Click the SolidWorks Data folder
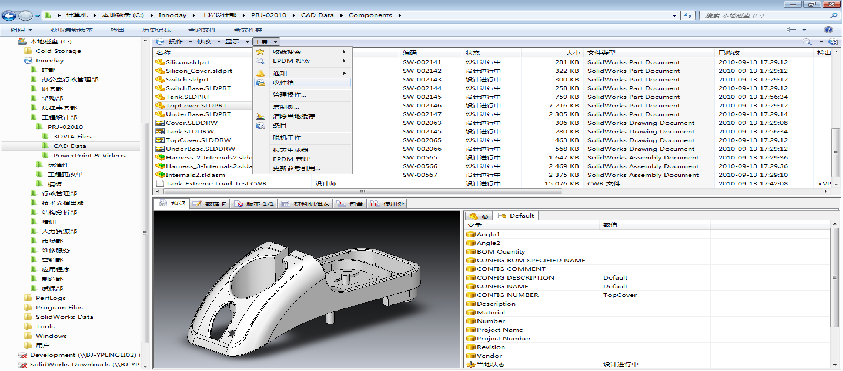 pos(64,317)
